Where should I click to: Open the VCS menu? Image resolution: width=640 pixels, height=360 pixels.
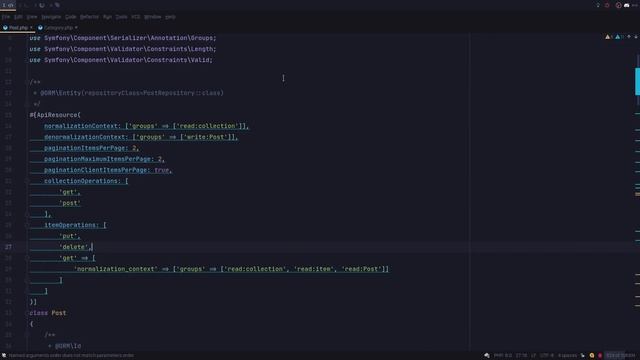coord(136,17)
